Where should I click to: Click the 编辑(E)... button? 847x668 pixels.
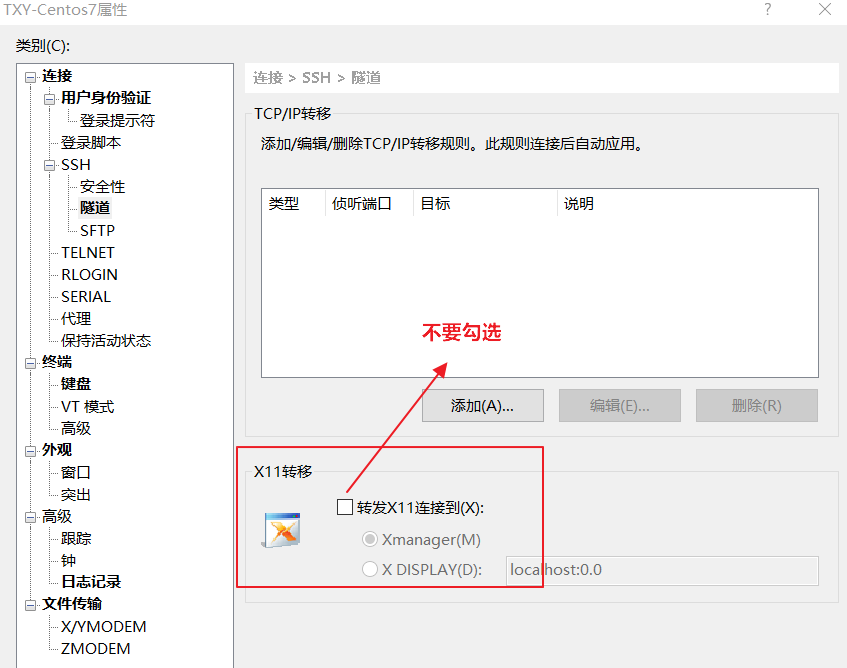(620, 406)
